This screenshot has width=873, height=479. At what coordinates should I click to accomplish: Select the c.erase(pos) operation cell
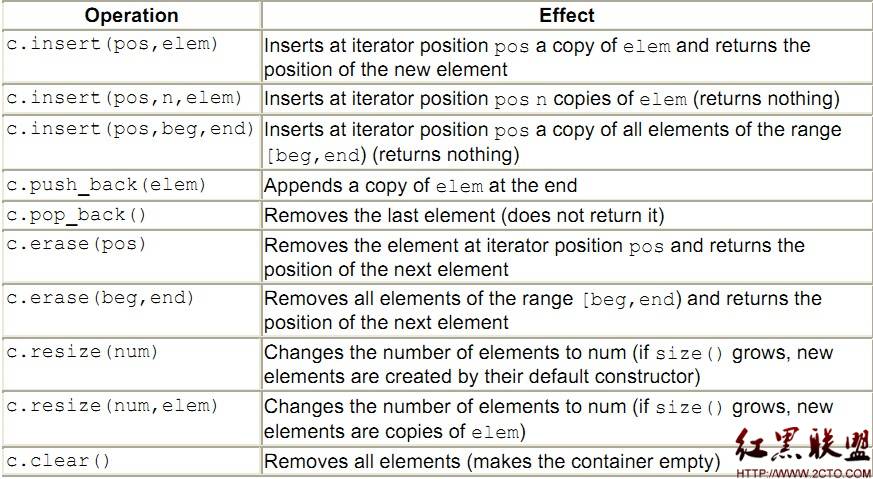pyautogui.click(x=131, y=257)
